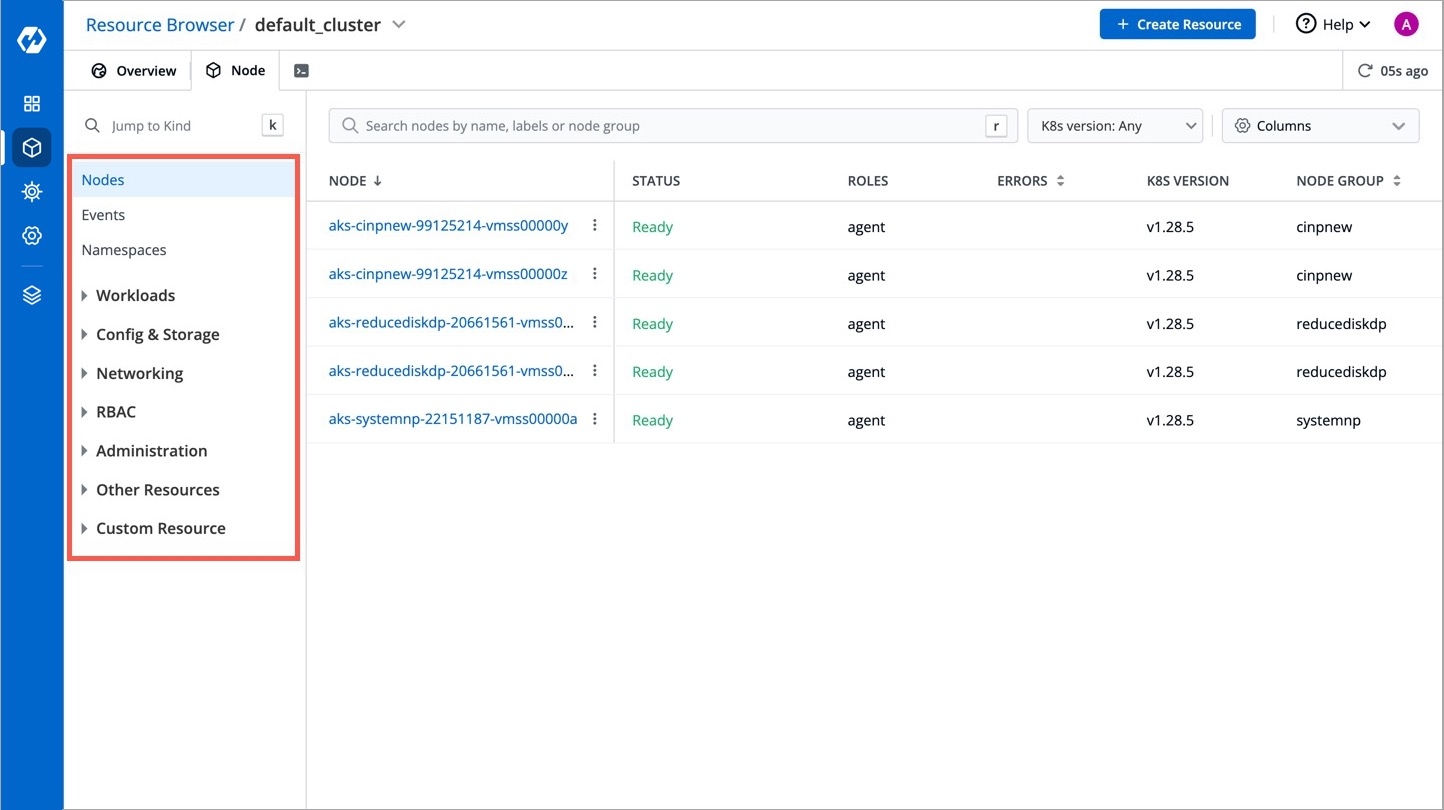The width and height of the screenshot is (1444, 810).
Task: Open the terminal tab icon
Action: point(301,71)
